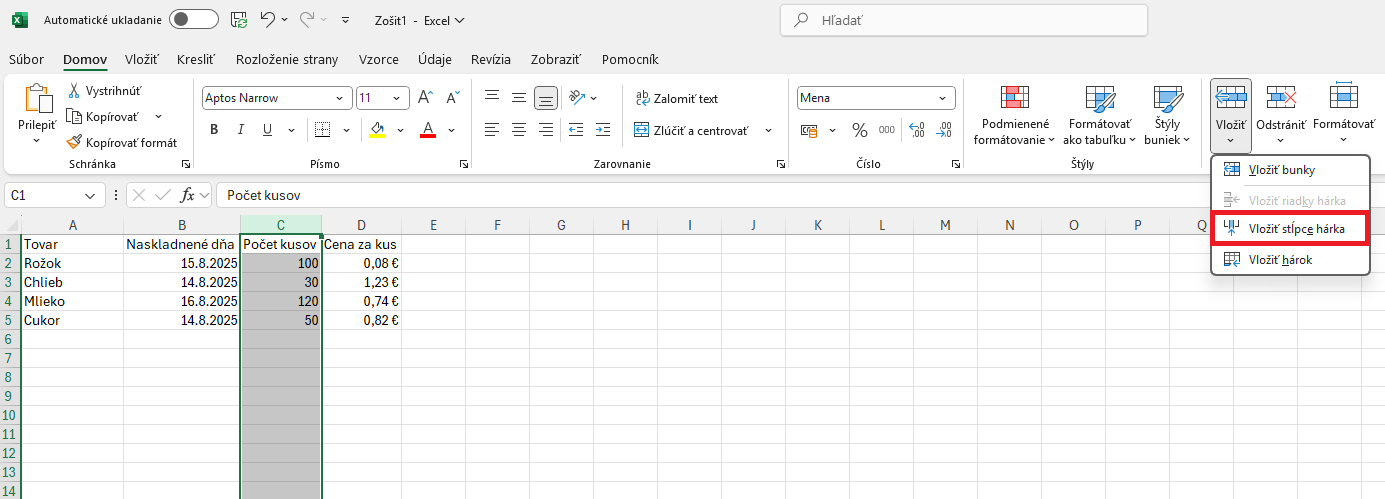Click the text Orientation icon
This screenshot has width=1385, height=499.
577,98
